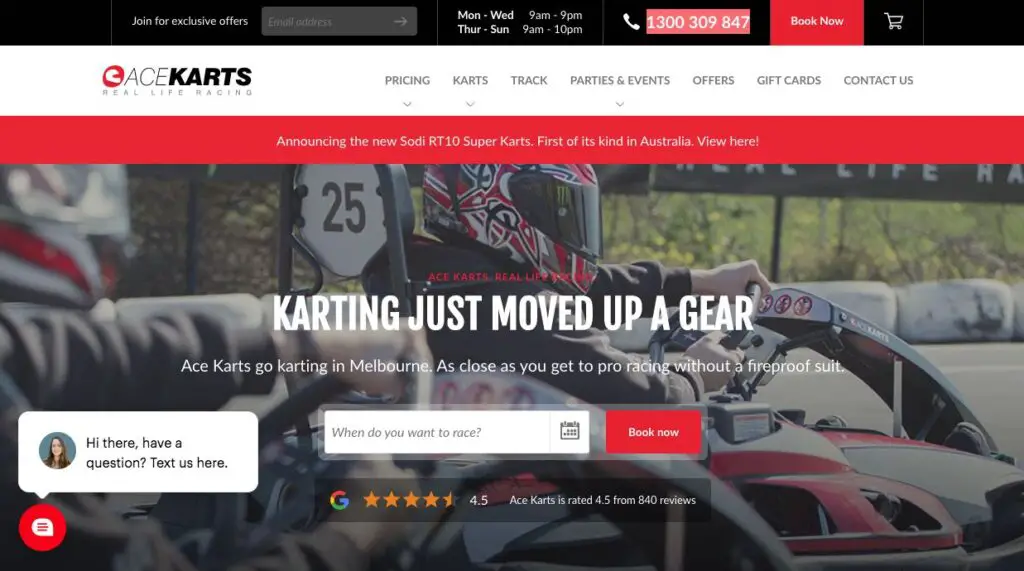Image resolution: width=1024 pixels, height=571 pixels.
Task: Select Contact Us in navigation
Action: click(x=878, y=80)
